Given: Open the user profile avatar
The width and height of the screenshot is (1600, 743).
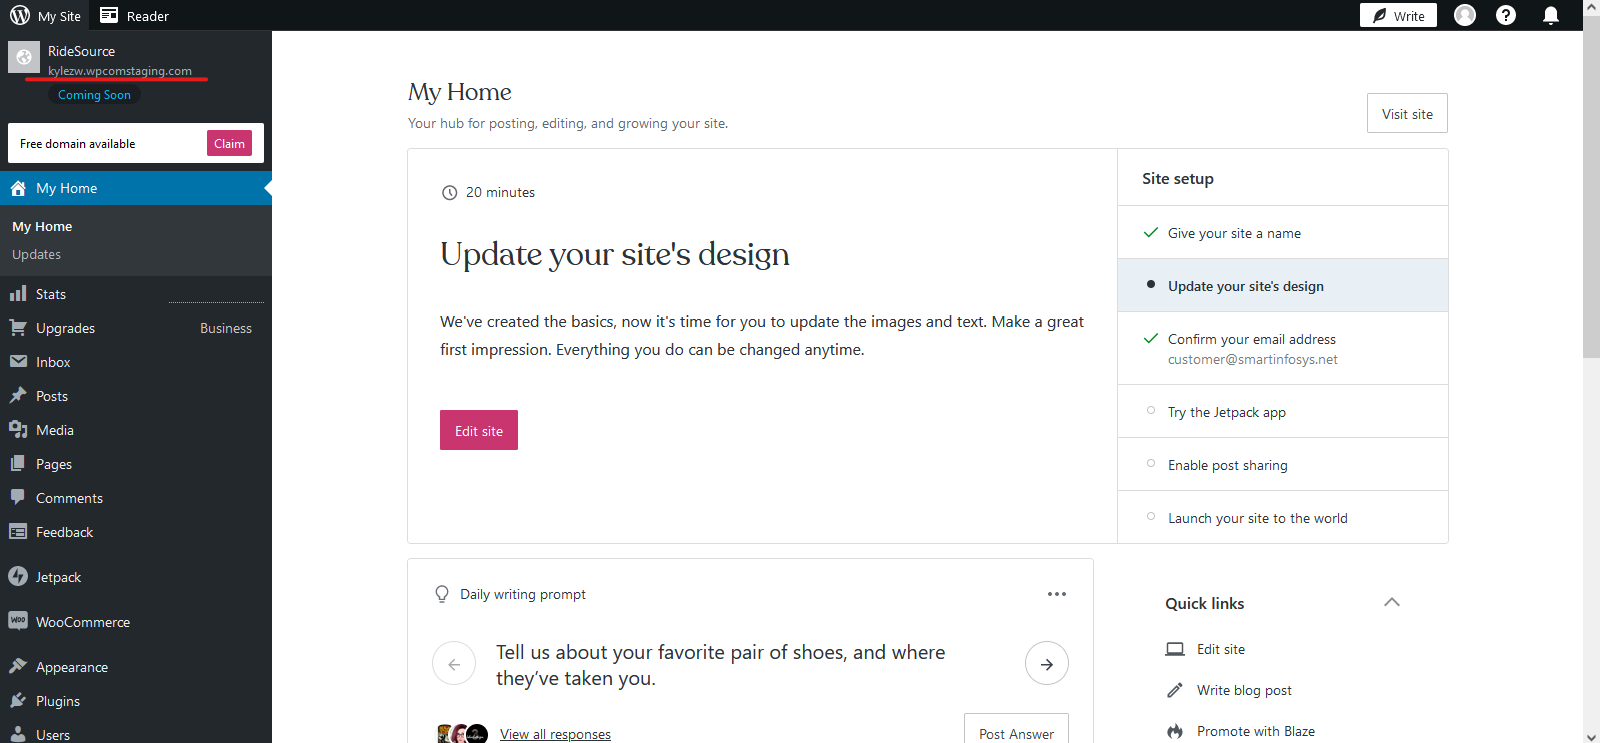Looking at the screenshot, I should [1465, 15].
